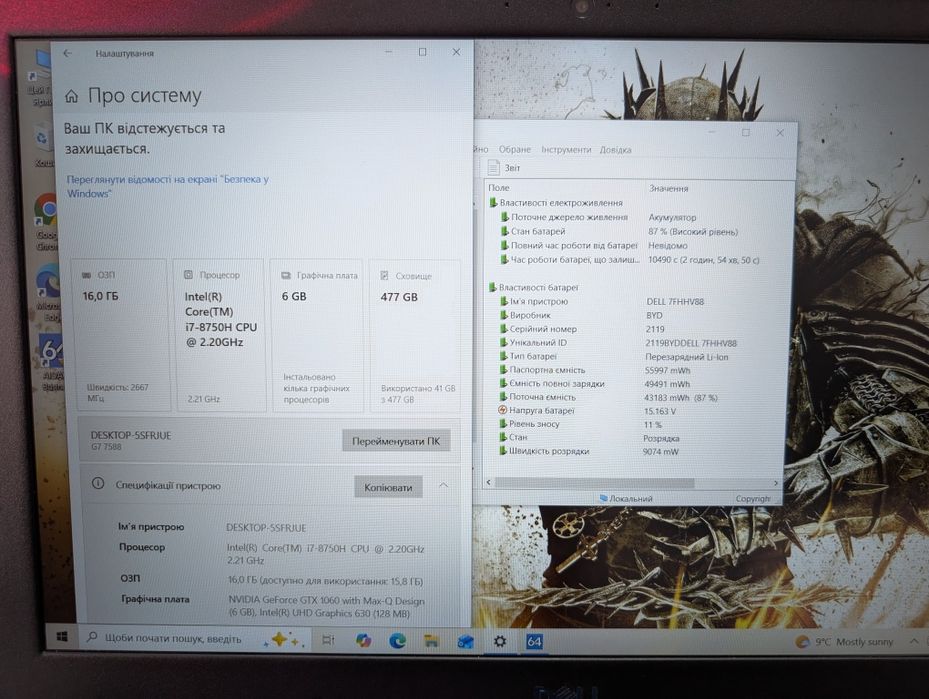
Task: Show hidden tray icons with the taskbar chevron
Action: click(914, 641)
